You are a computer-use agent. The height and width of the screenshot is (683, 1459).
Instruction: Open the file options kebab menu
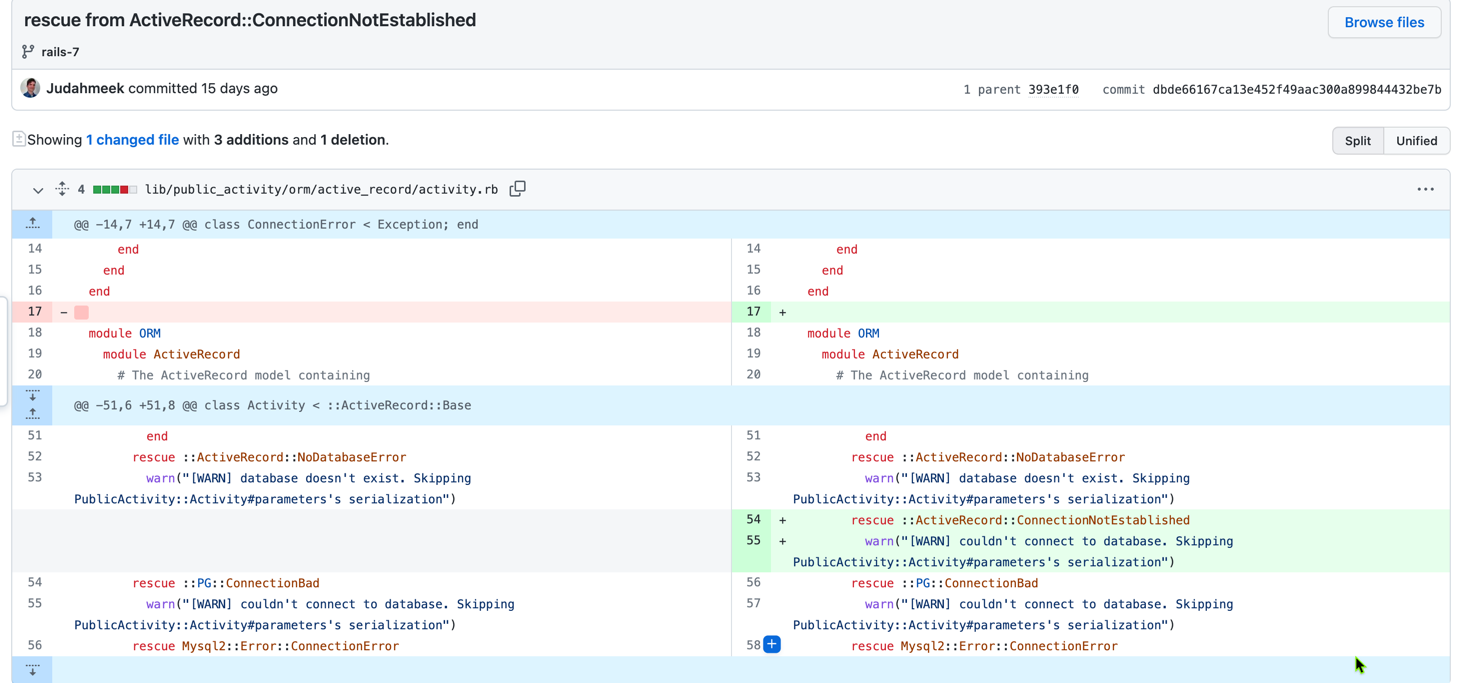pos(1425,189)
